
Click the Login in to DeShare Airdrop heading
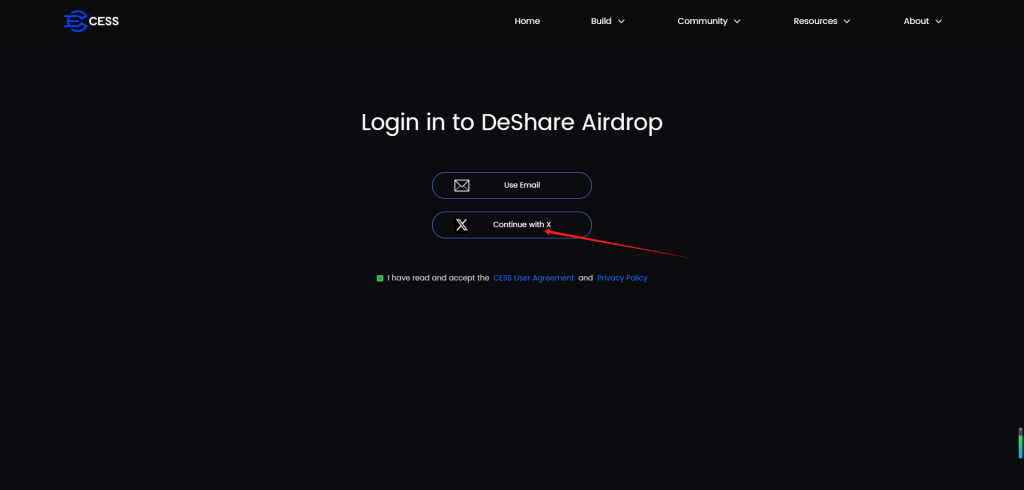[x=512, y=122]
